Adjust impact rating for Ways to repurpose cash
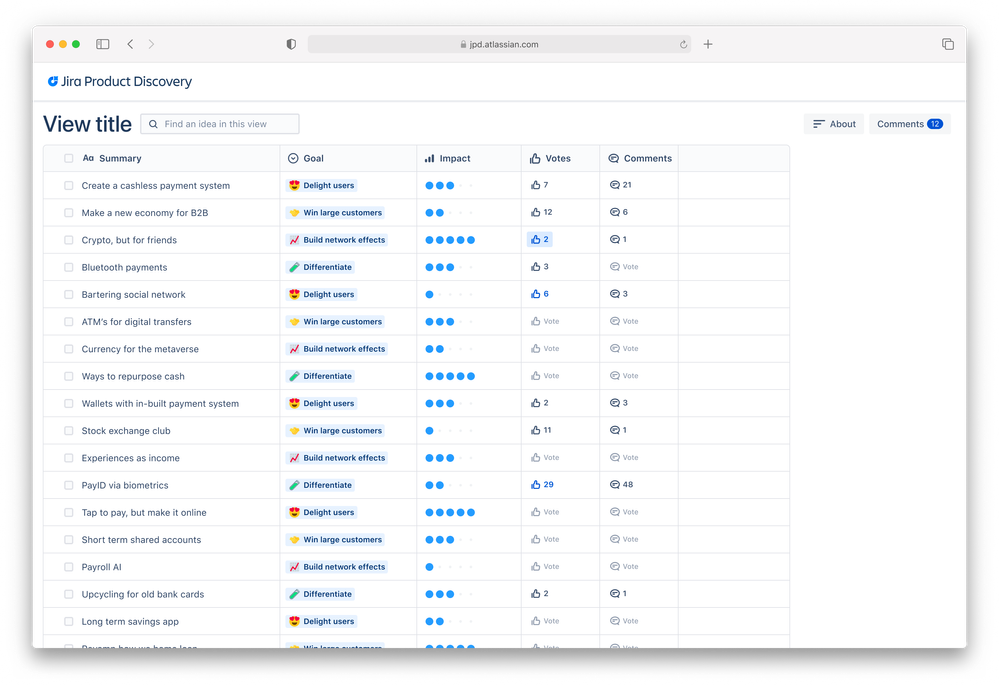This screenshot has width=999, height=685. coord(450,376)
